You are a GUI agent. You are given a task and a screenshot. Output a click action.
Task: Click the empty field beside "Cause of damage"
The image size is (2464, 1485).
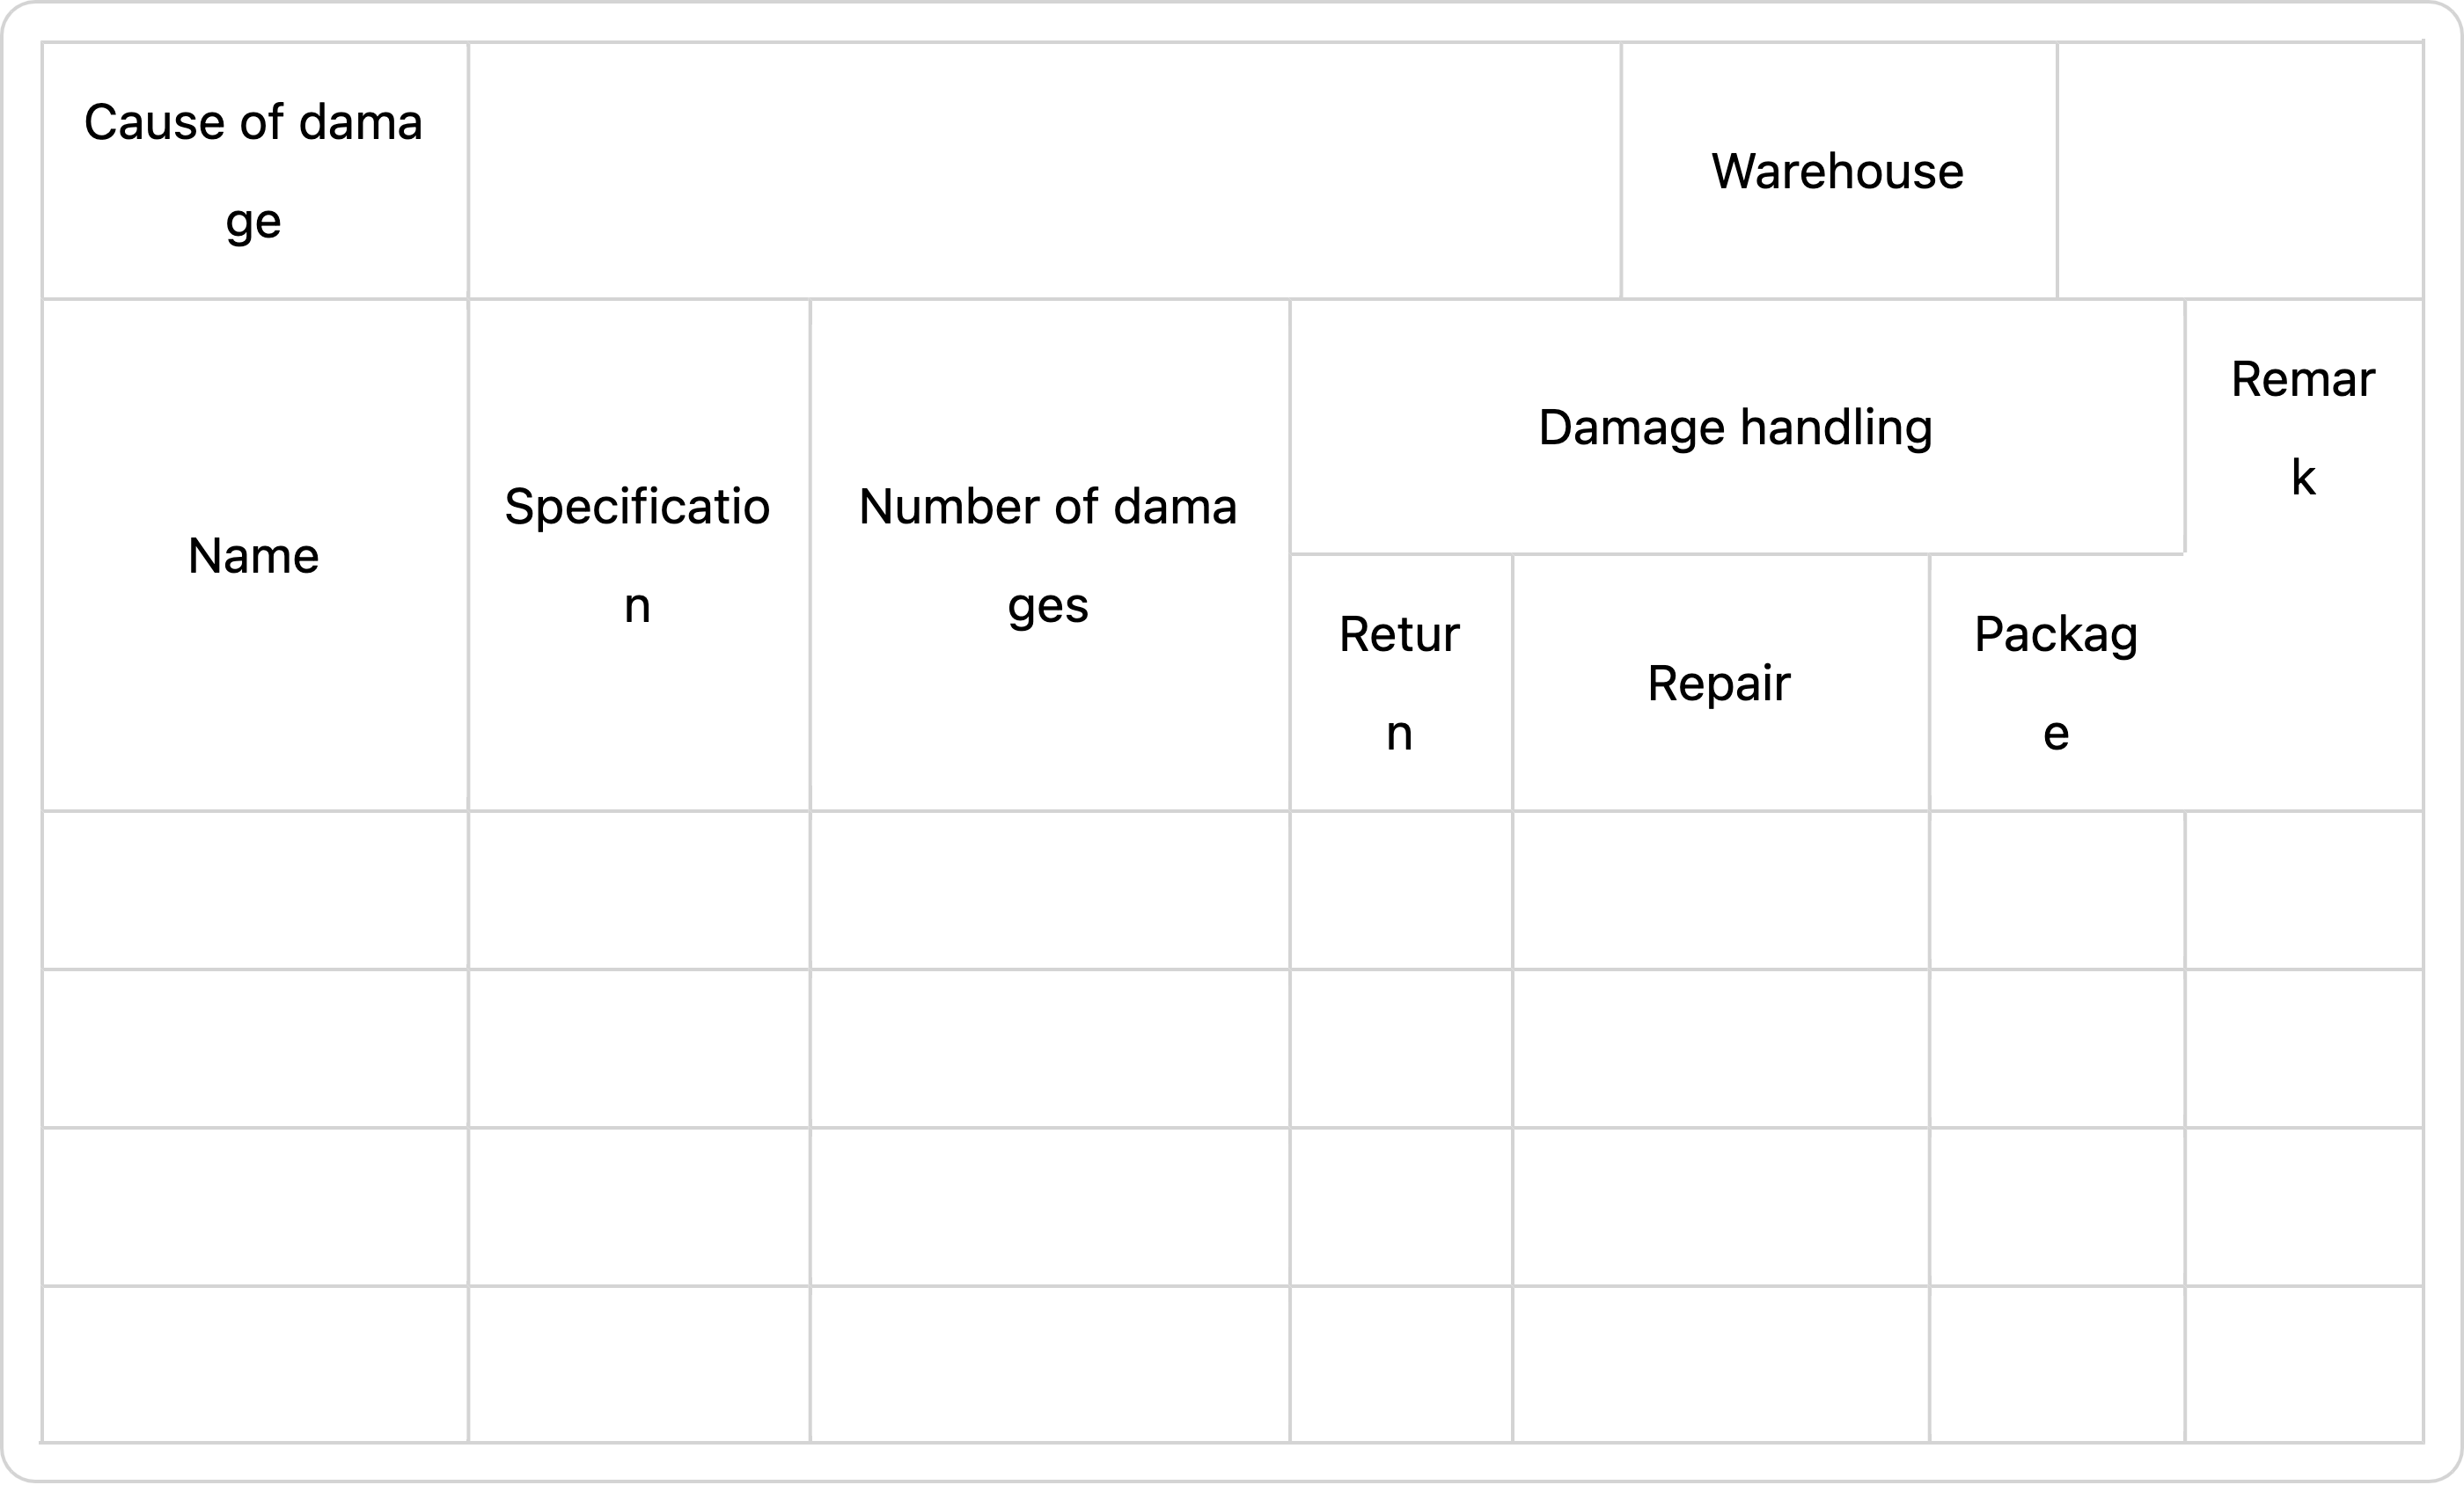1044,171
